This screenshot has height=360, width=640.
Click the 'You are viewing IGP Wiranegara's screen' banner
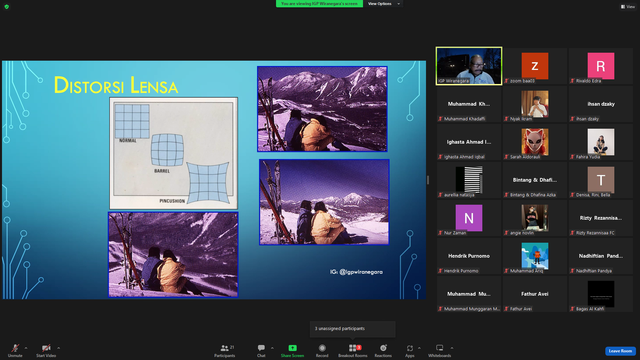319,4
